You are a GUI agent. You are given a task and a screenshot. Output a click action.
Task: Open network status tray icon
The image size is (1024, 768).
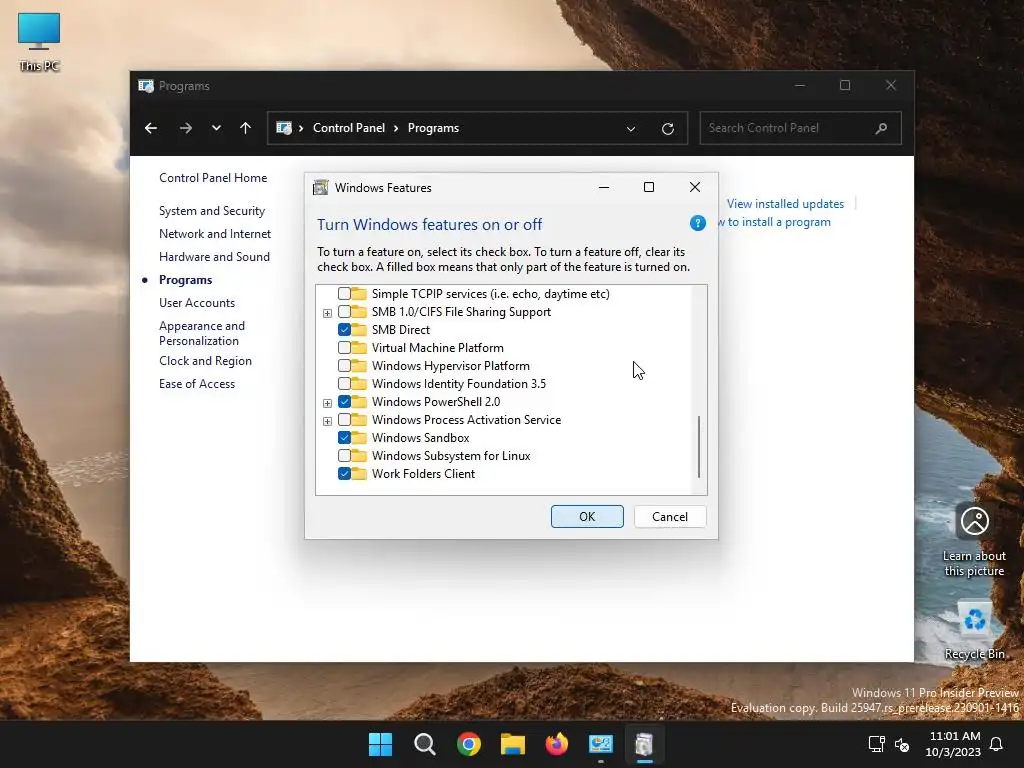(x=876, y=744)
